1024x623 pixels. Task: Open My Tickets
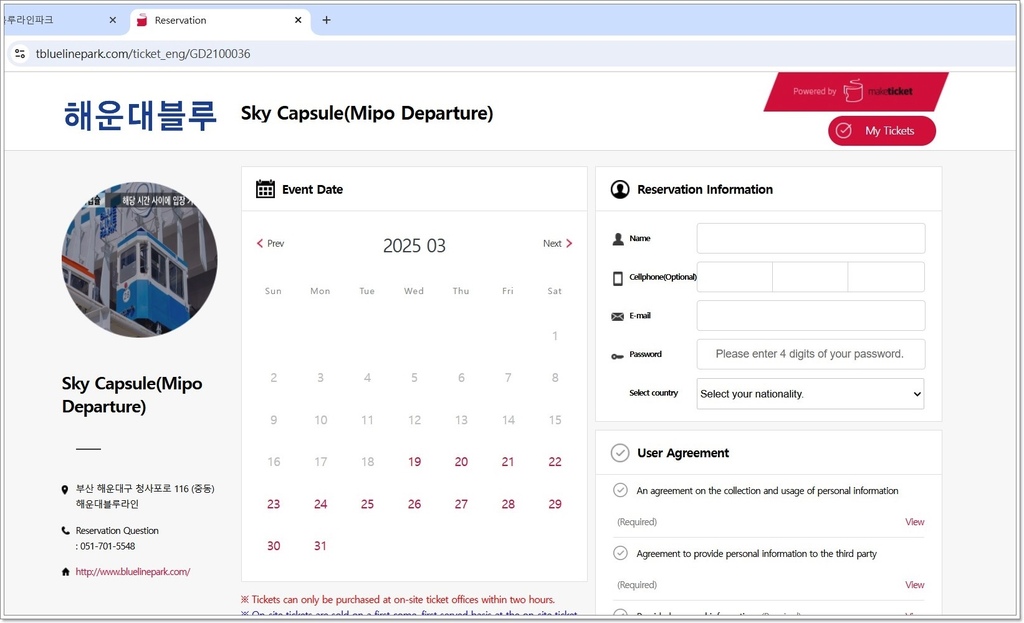pyautogui.click(x=882, y=131)
